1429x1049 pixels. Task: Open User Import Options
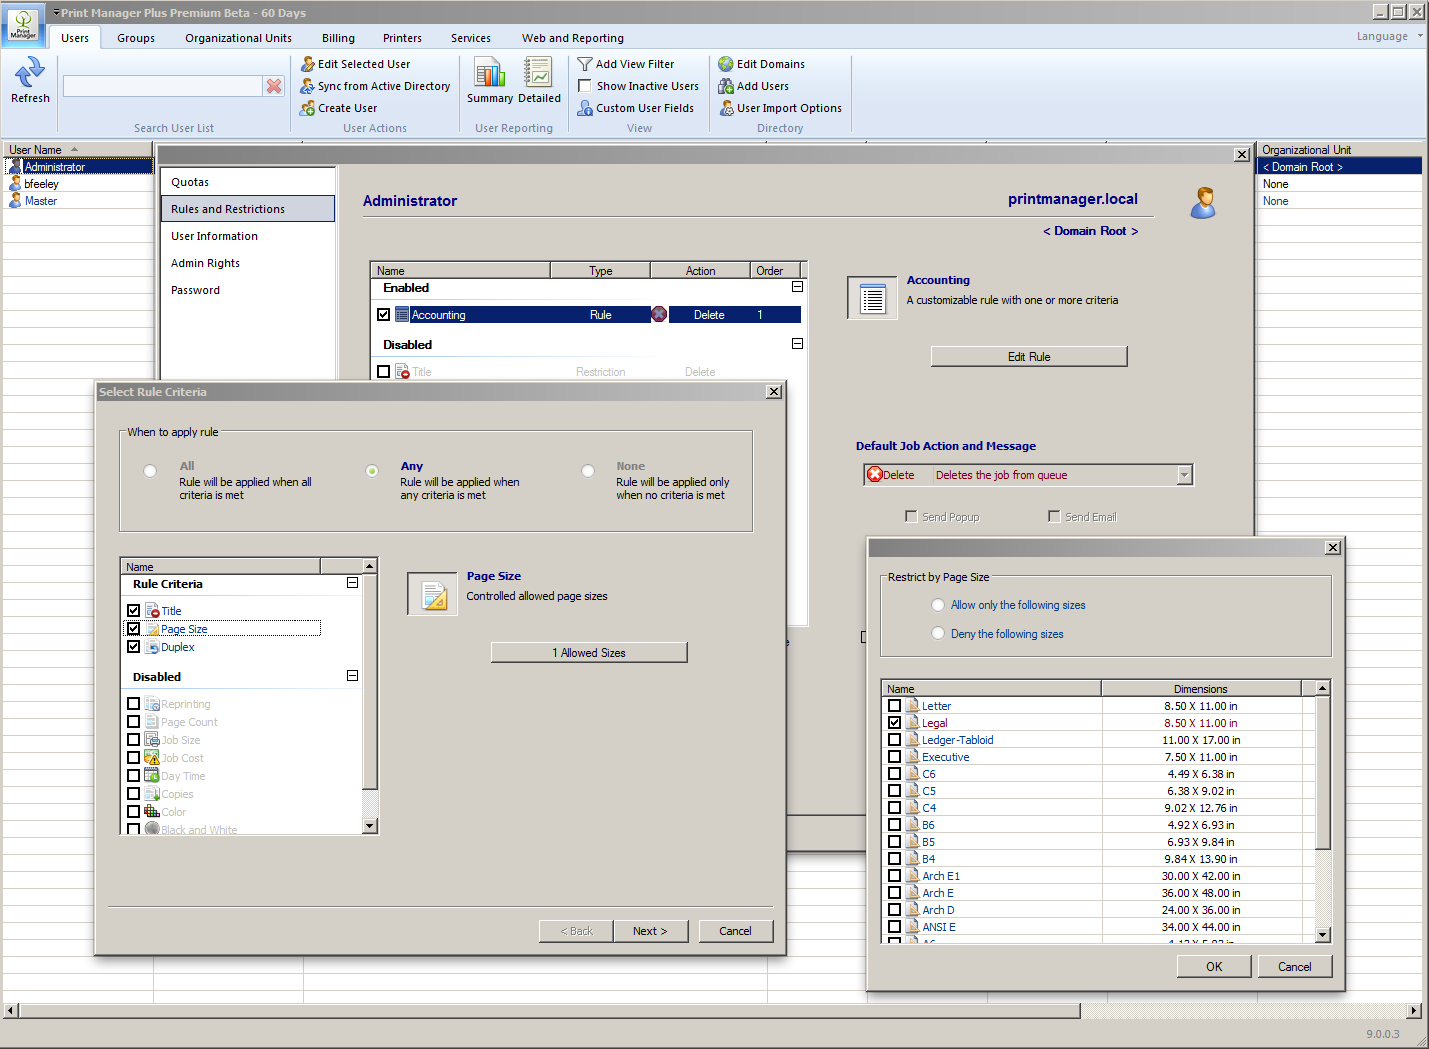[x=780, y=108]
